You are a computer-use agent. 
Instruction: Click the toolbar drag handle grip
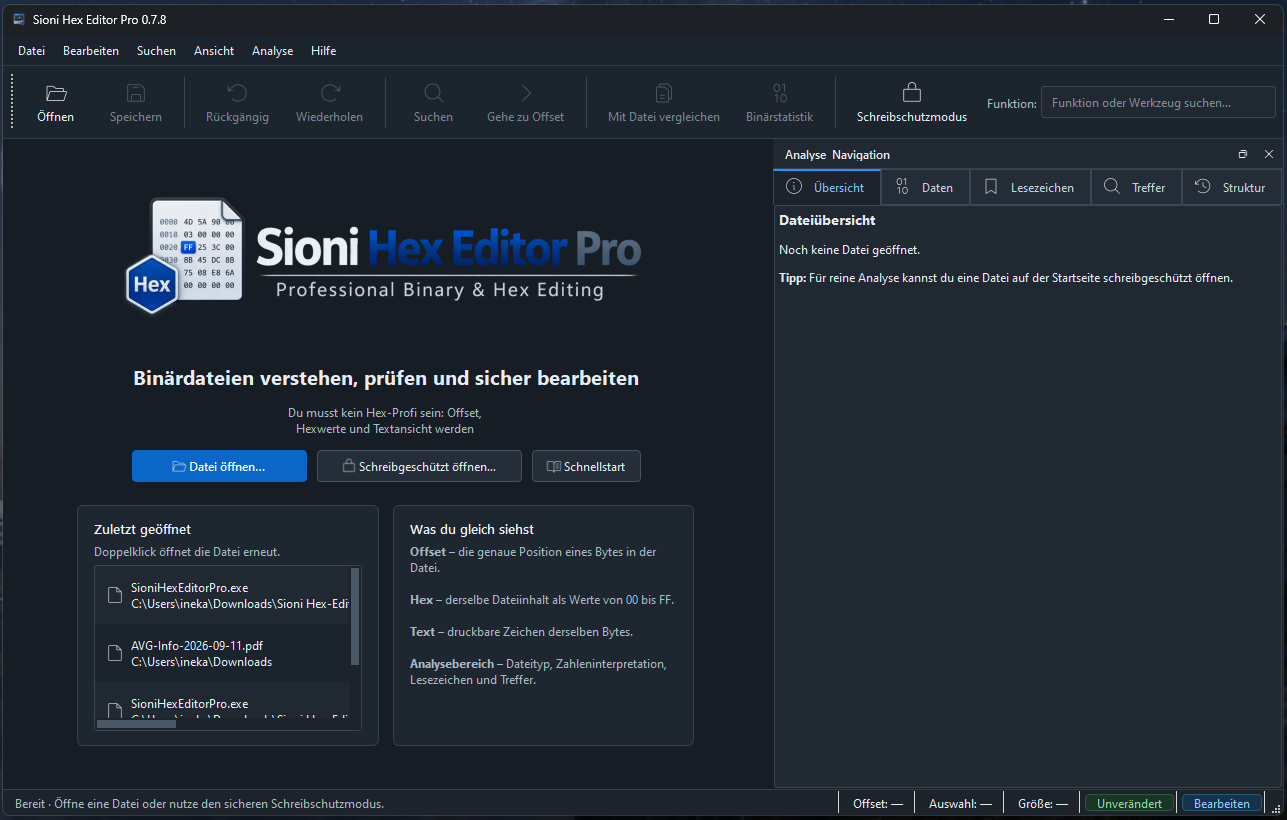coord(12,101)
